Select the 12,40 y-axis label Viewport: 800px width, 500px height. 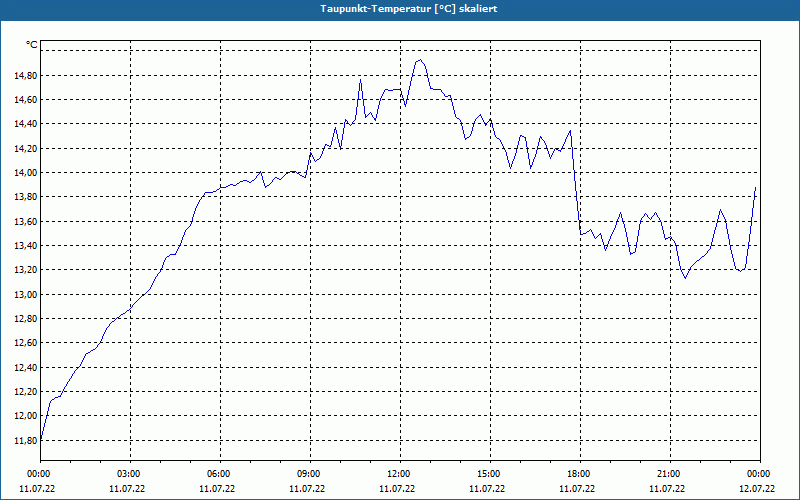pos(25,367)
